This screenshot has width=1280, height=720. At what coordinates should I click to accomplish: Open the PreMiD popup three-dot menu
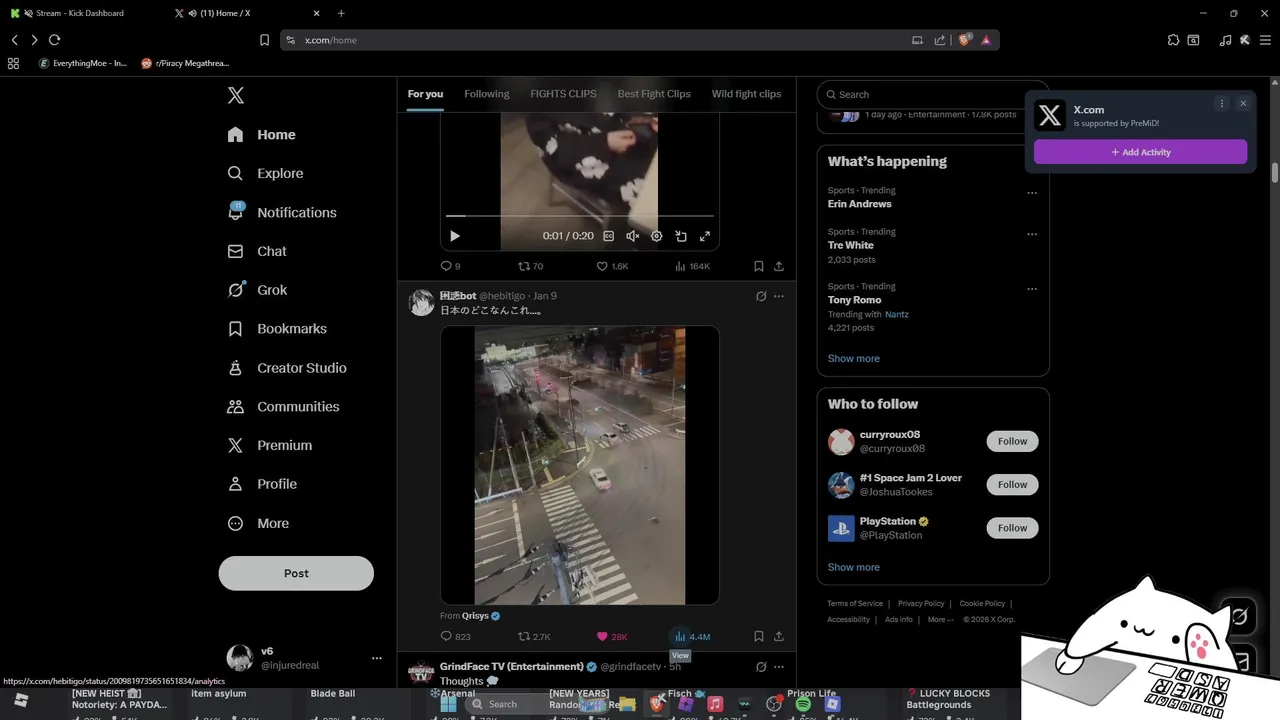tap(1221, 103)
